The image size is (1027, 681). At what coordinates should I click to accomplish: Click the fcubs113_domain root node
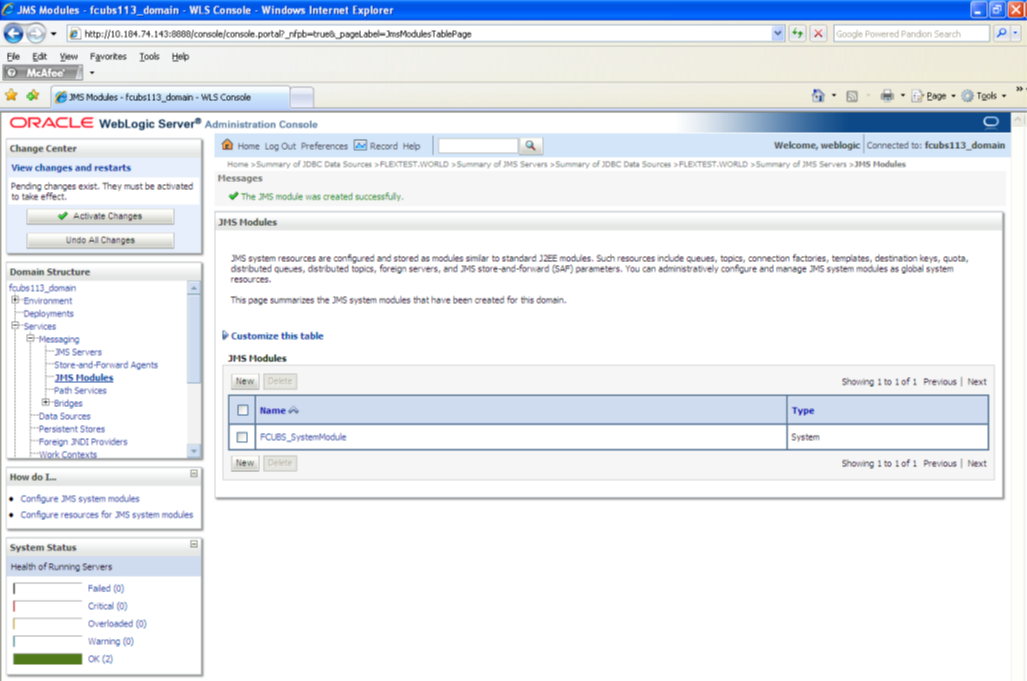pos(43,287)
